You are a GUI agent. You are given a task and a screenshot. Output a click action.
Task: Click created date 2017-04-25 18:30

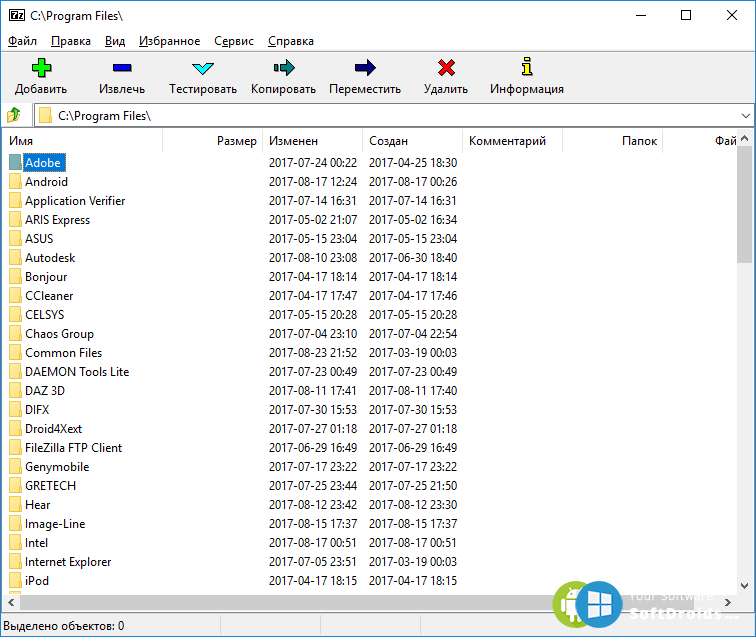click(x=413, y=163)
